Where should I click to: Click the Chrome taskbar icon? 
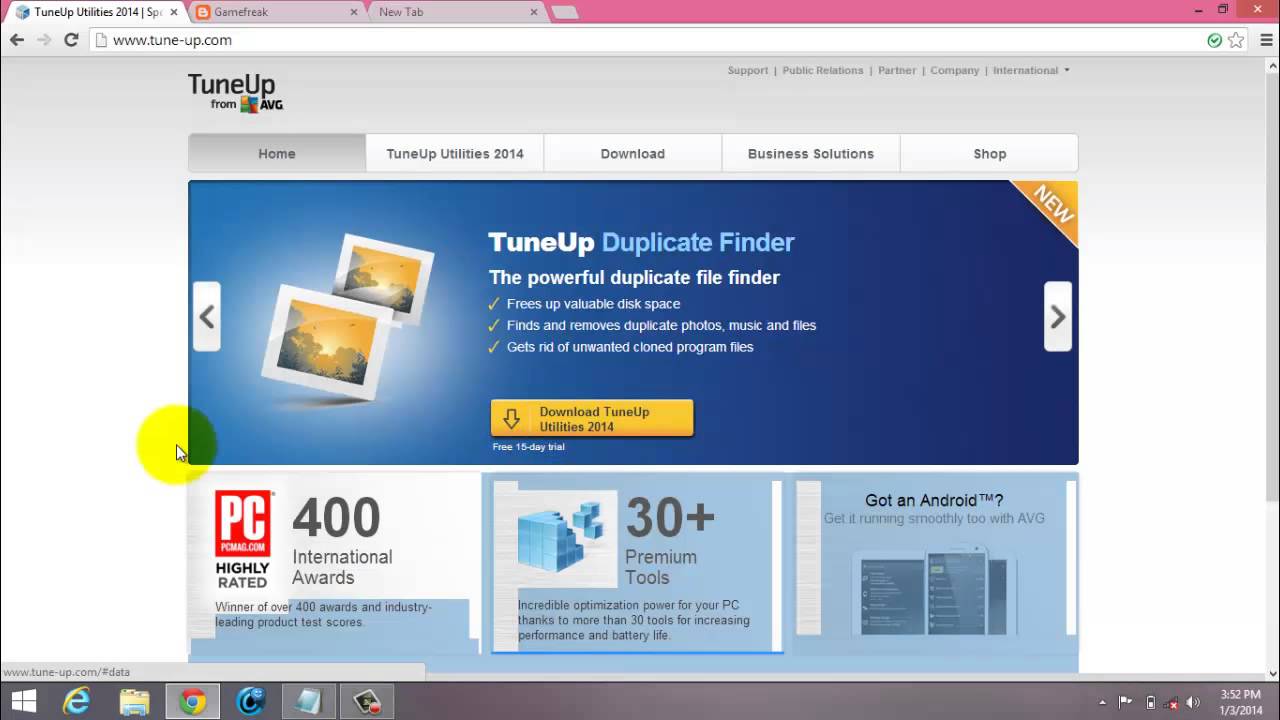[193, 702]
